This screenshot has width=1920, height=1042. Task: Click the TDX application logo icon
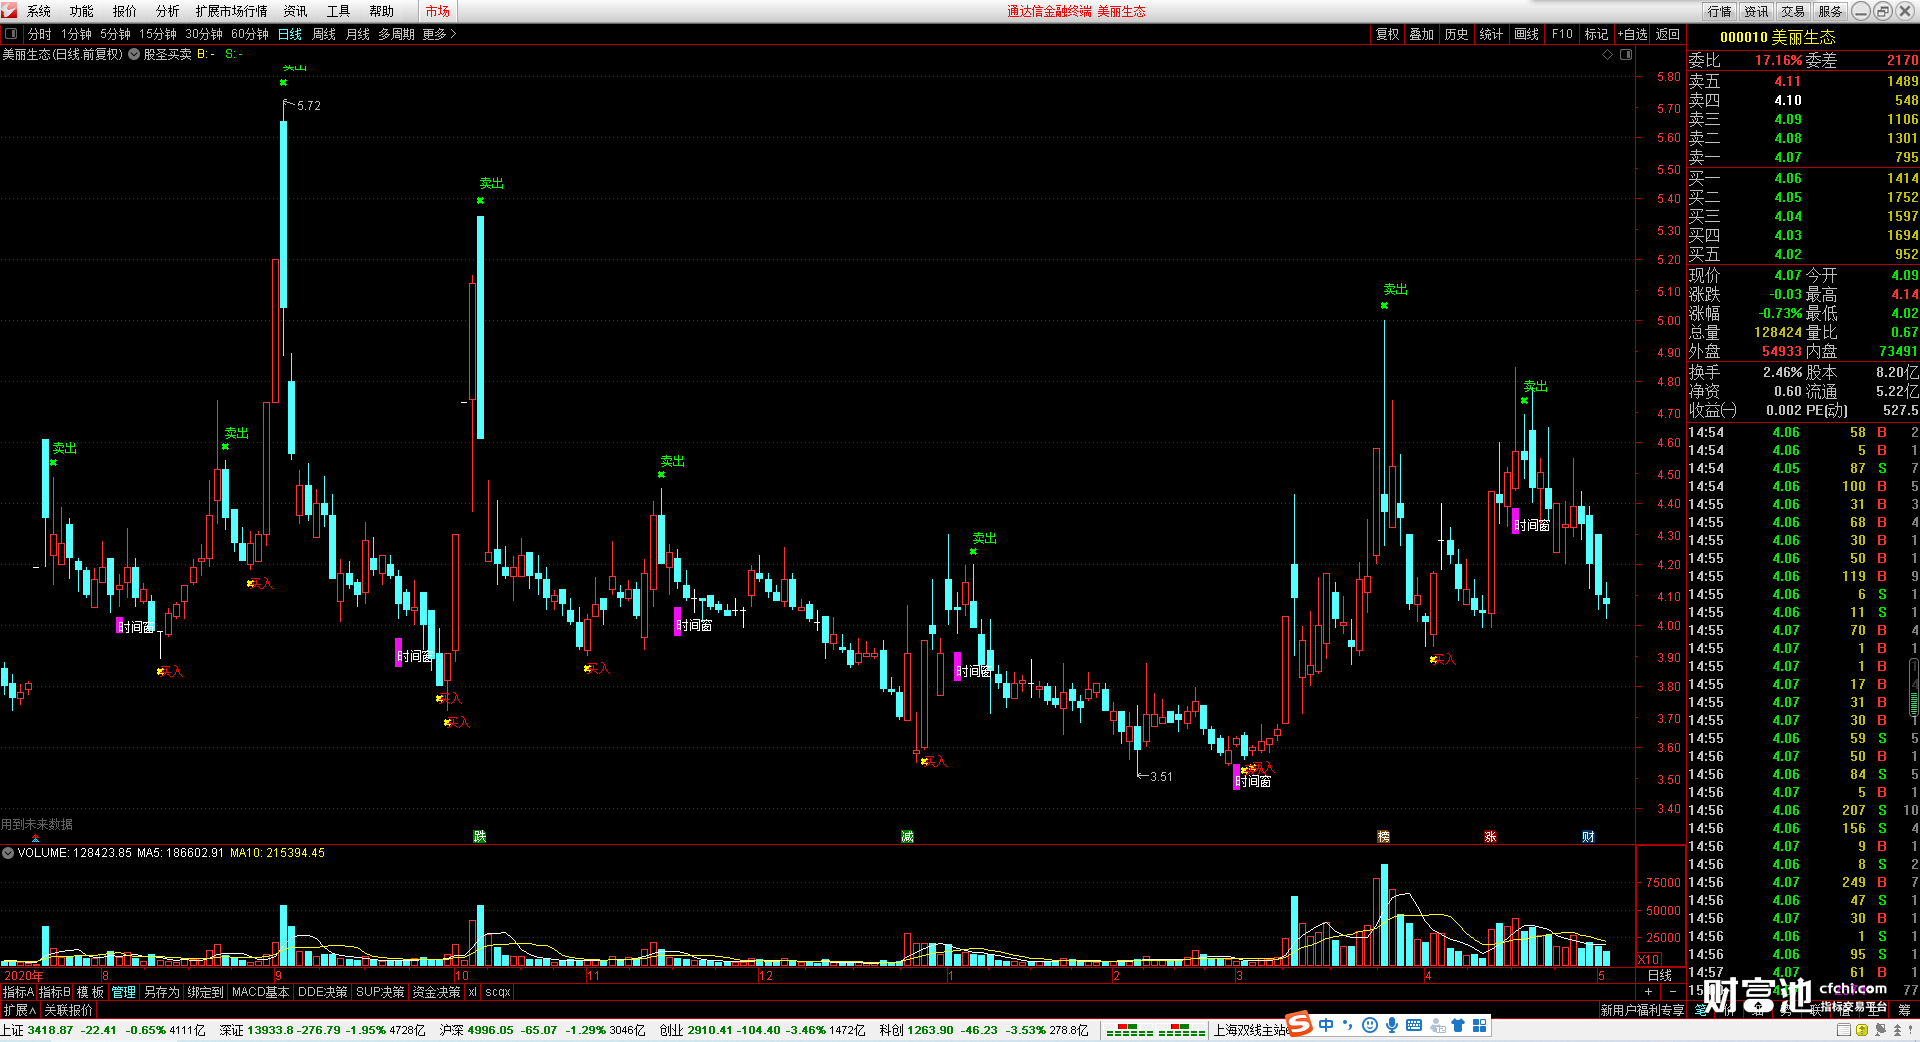point(9,10)
